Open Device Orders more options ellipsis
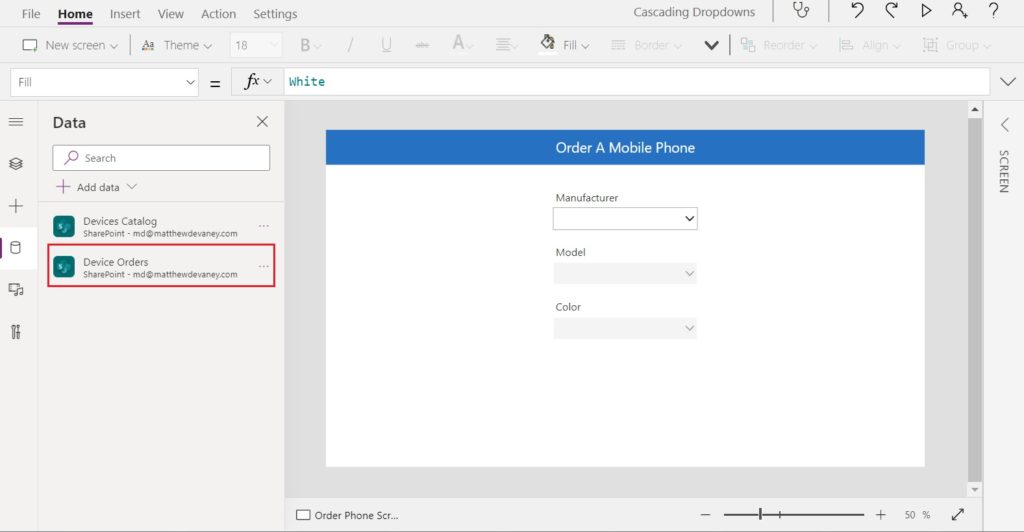The image size is (1024, 532). [263, 266]
